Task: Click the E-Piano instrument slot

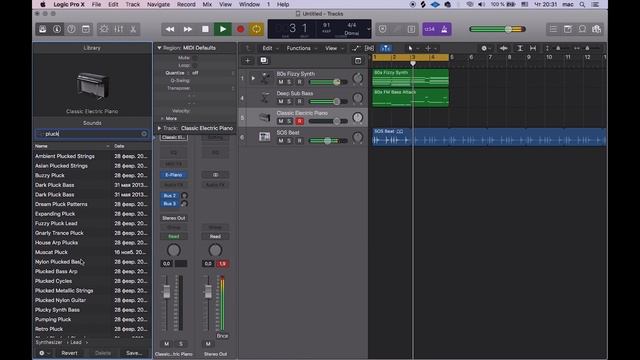Action: pos(173,175)
